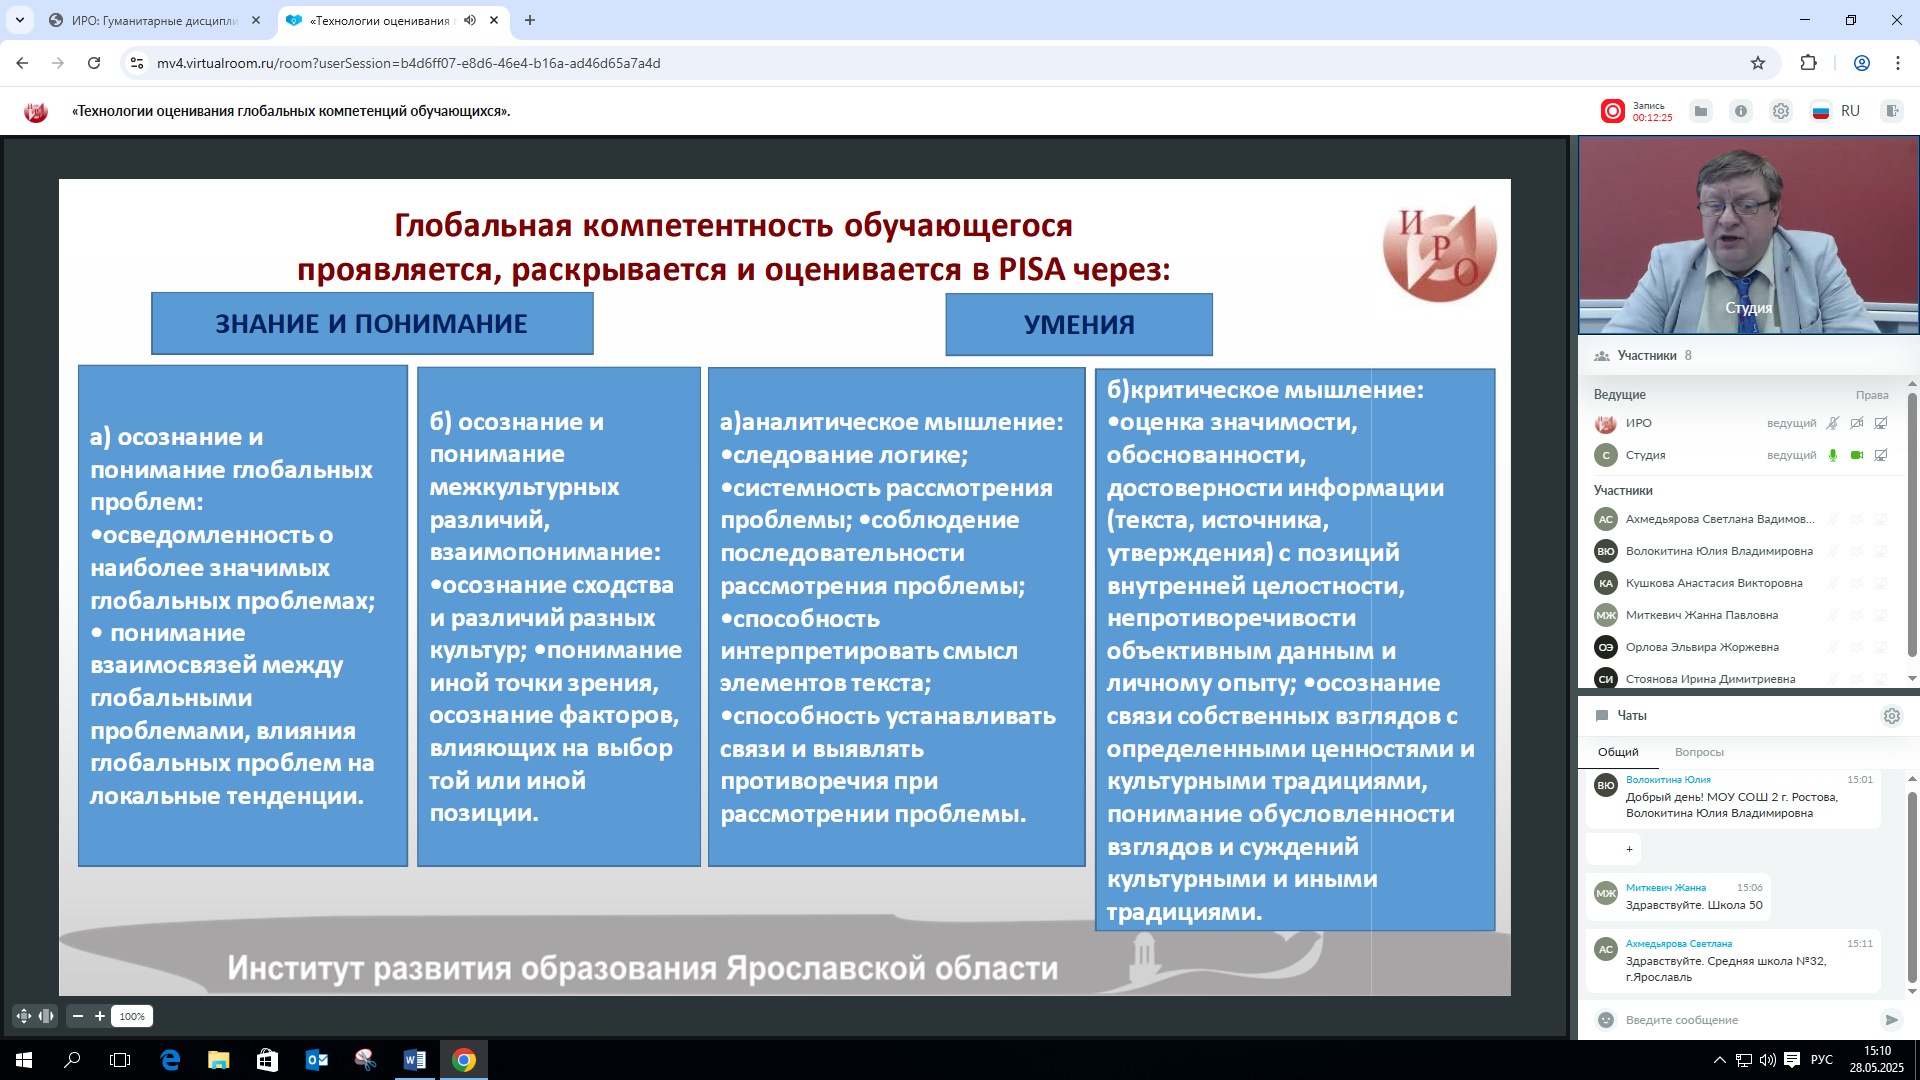View site information icon in address bar
This screenshot has width=1920, height=1080.
coord(137,63)
